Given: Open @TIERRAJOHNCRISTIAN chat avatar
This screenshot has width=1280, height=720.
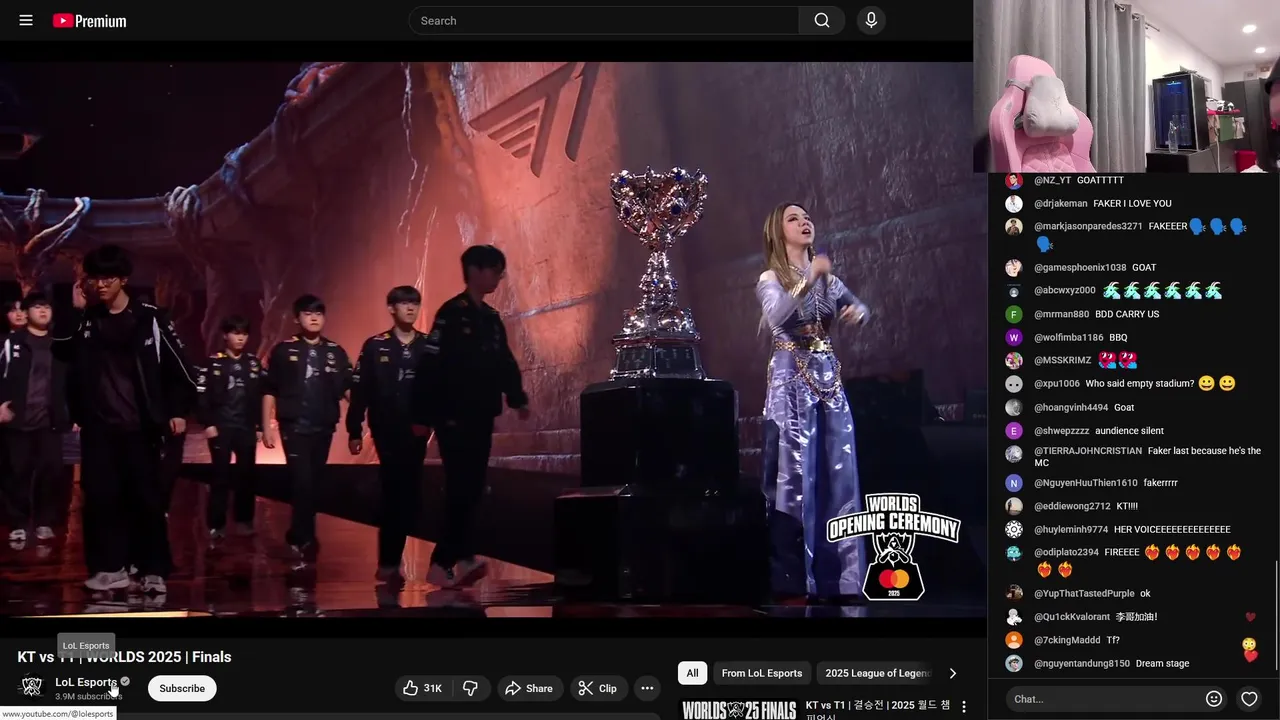Looking at the screenshot, I should tap(1014, 454).
